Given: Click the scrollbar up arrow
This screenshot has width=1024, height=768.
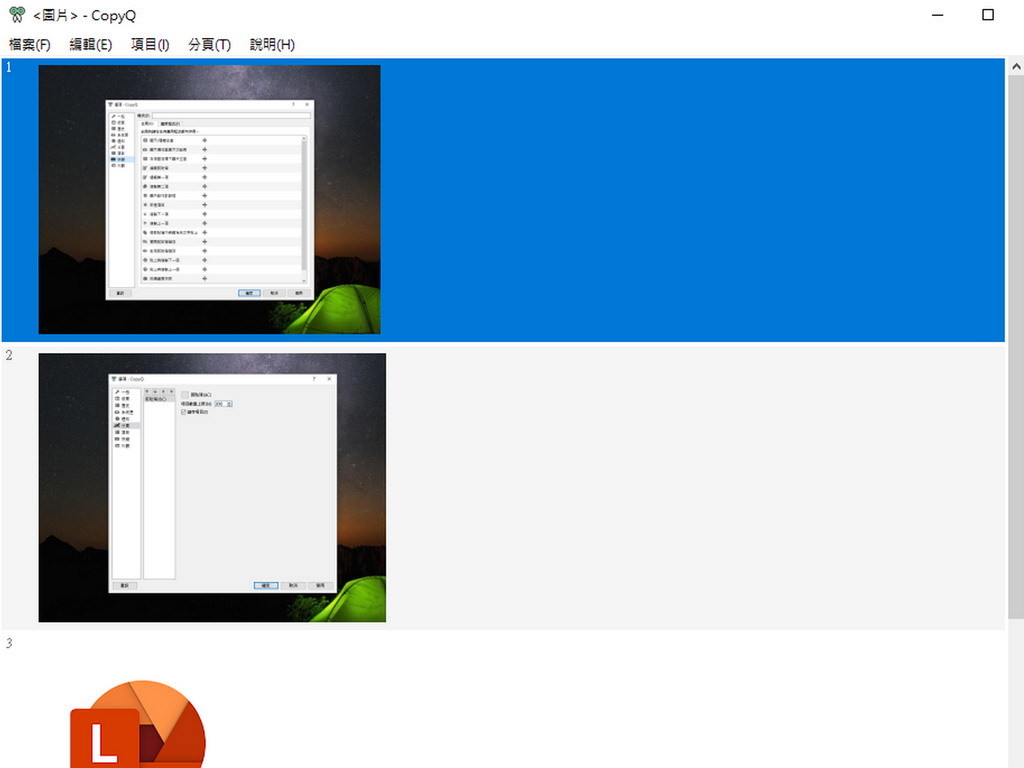Looking at the screenshot, I should click(x=1016, y=67).
